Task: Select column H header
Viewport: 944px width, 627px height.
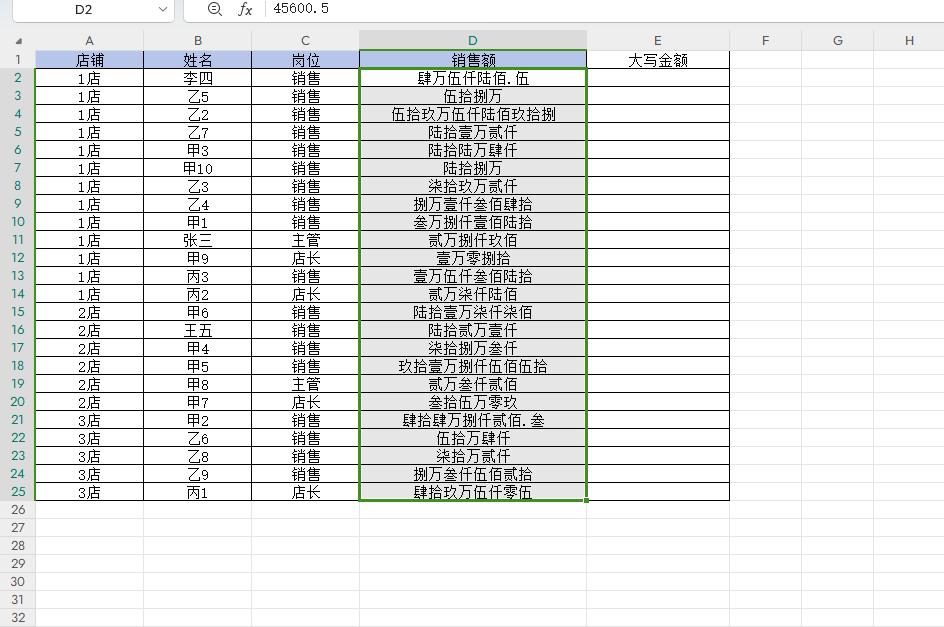Action: tap(909, 40)
